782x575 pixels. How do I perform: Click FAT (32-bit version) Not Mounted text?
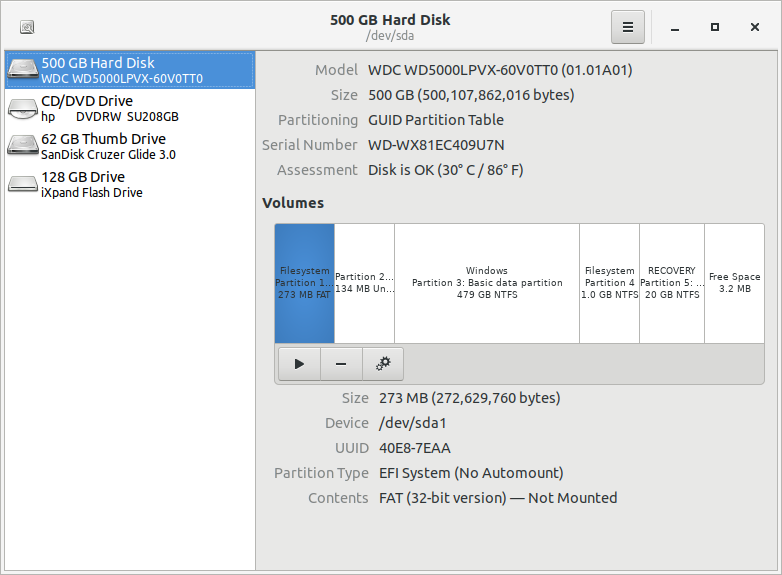point(498,498)
